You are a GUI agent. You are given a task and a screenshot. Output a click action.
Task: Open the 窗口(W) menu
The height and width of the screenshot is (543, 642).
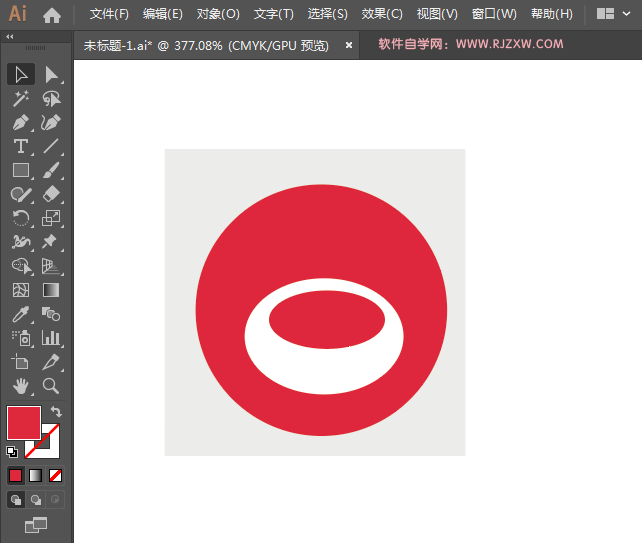pos(494,14)
